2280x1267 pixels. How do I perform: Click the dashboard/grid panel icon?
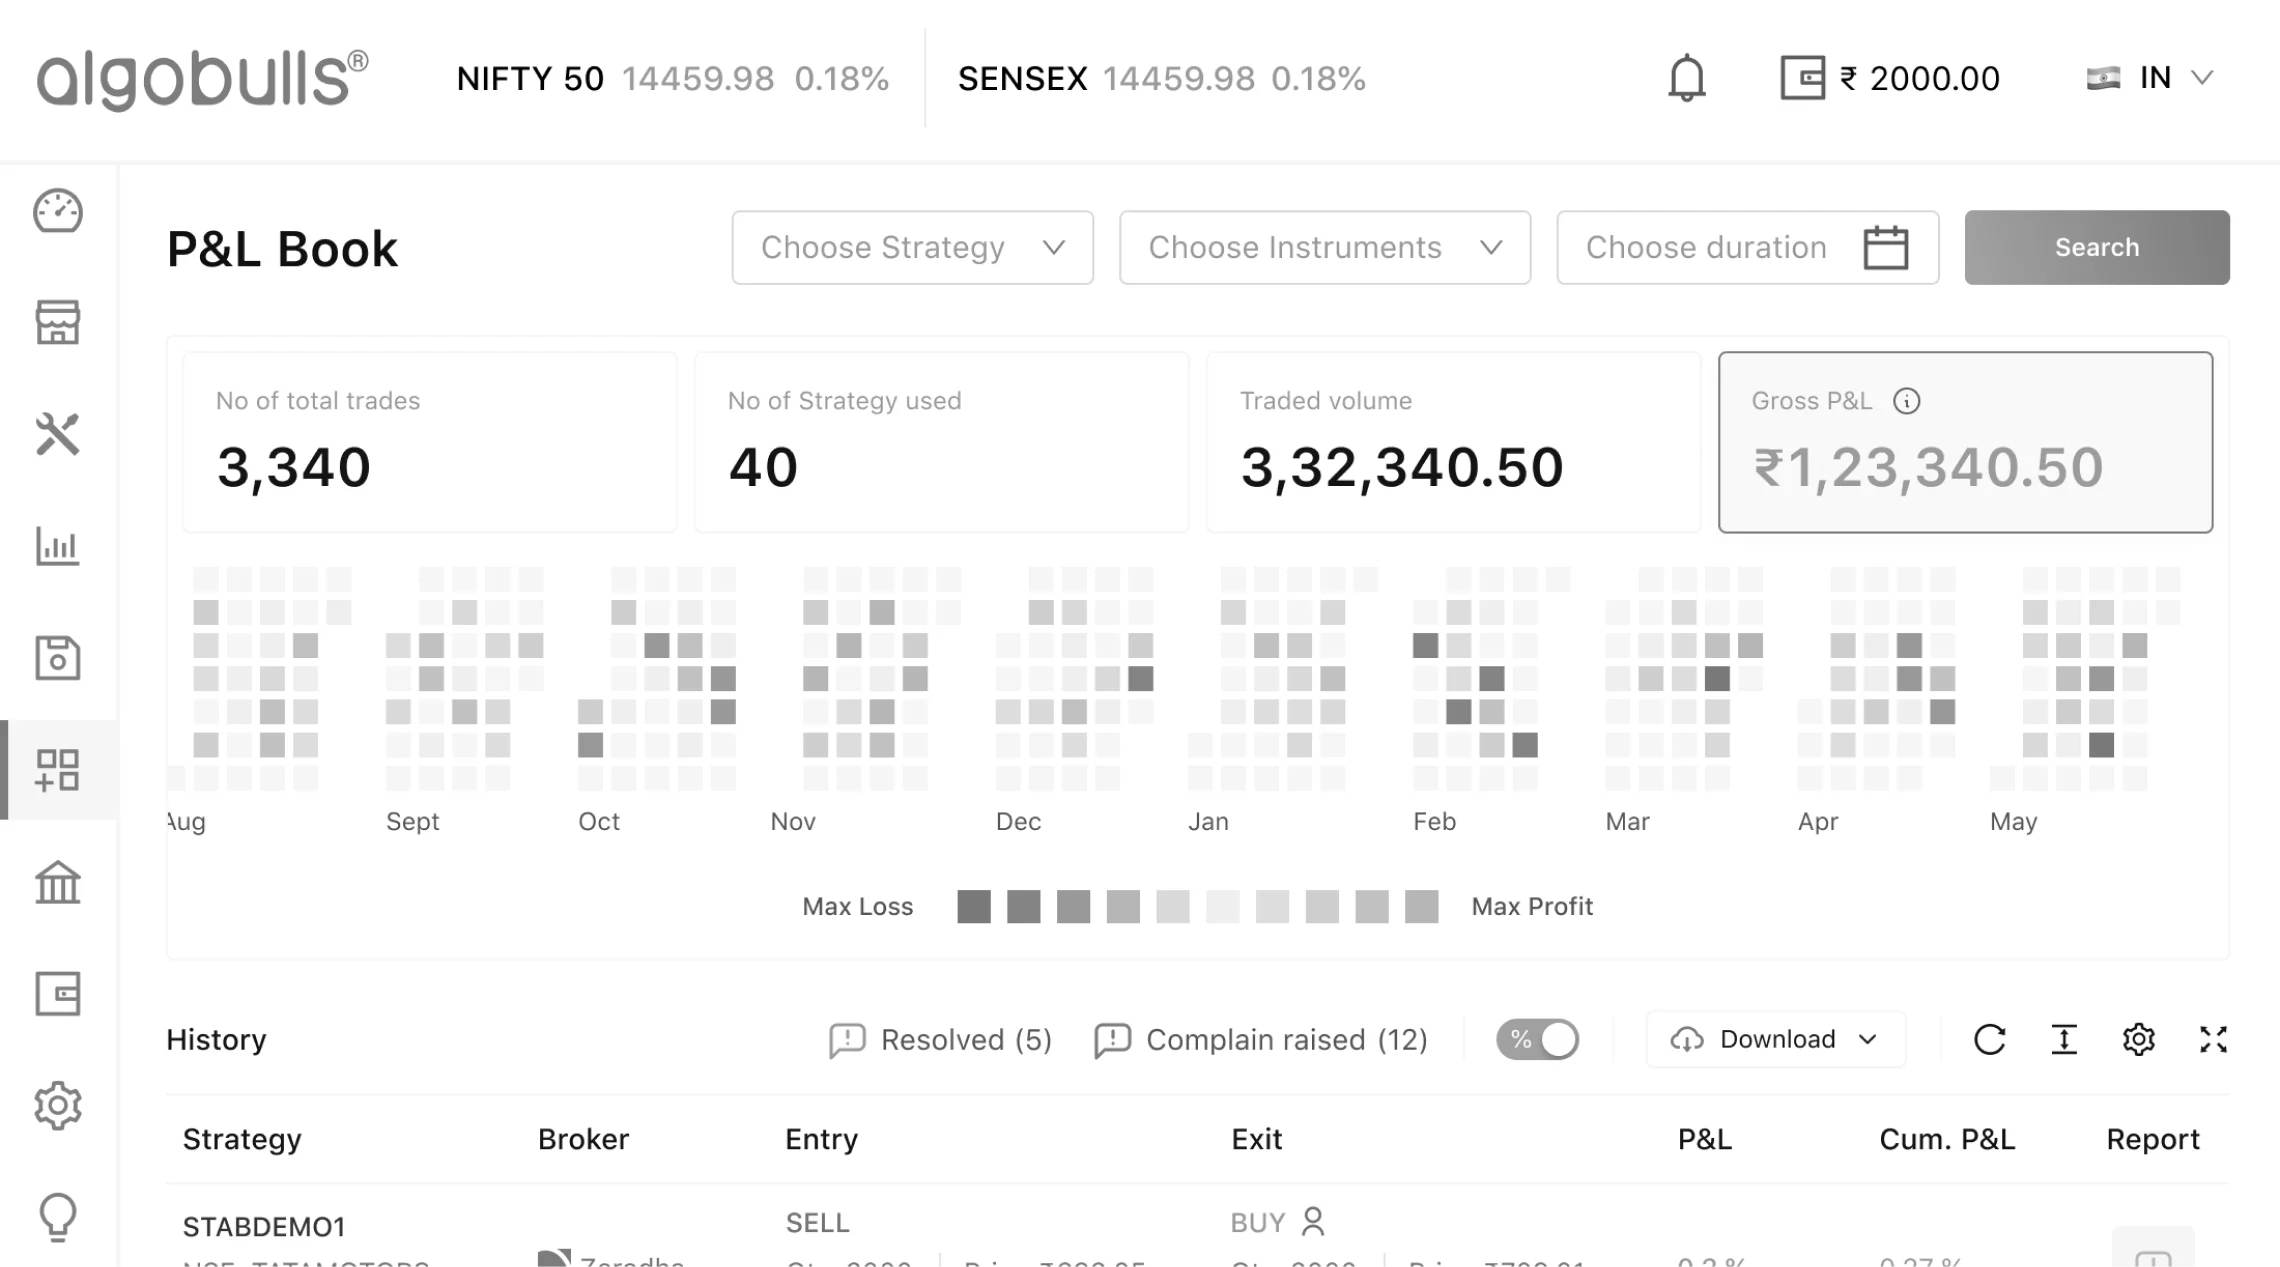[58, 769]
